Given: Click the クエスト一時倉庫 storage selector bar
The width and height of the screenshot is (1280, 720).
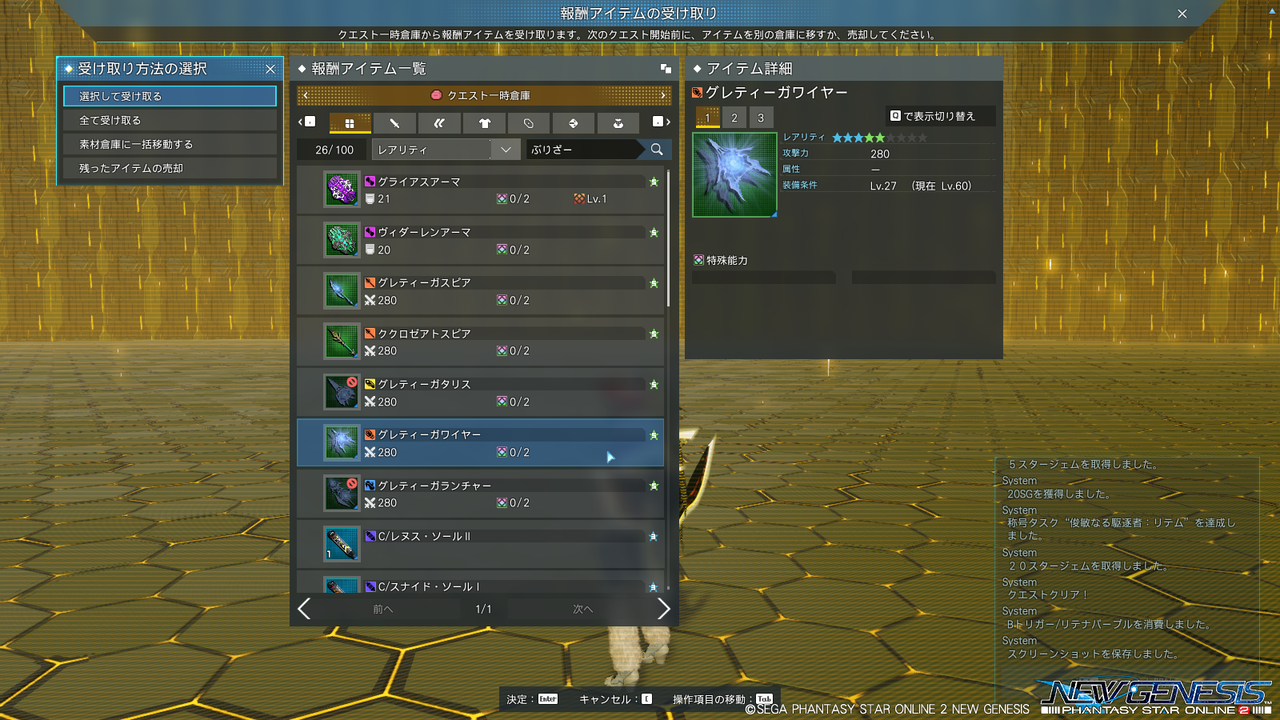Looking at the screenshot, I should [484, 95].
